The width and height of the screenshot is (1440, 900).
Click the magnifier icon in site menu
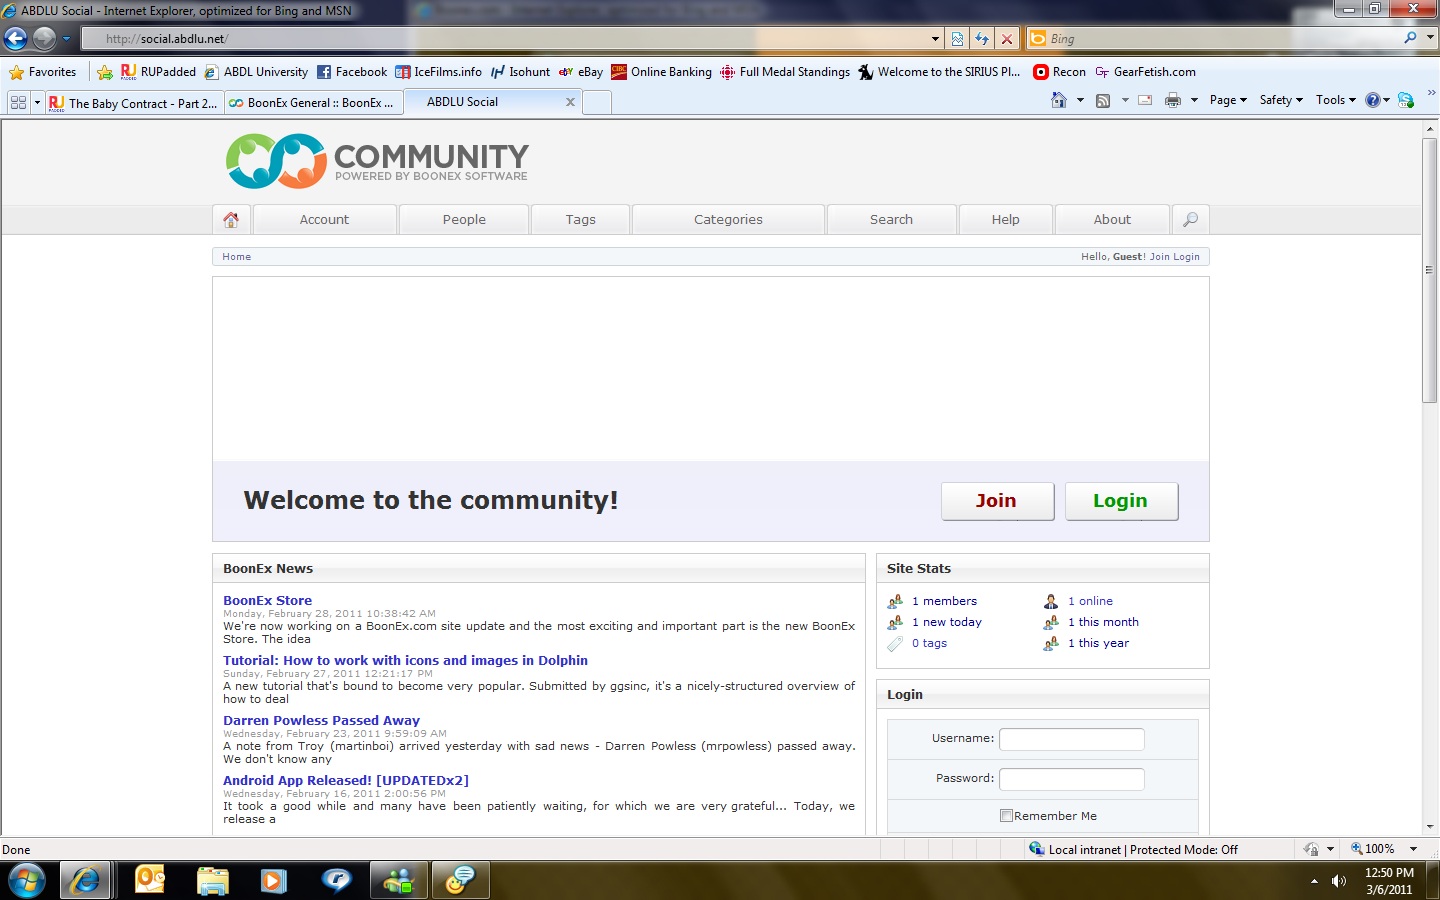pos(1190,220)
